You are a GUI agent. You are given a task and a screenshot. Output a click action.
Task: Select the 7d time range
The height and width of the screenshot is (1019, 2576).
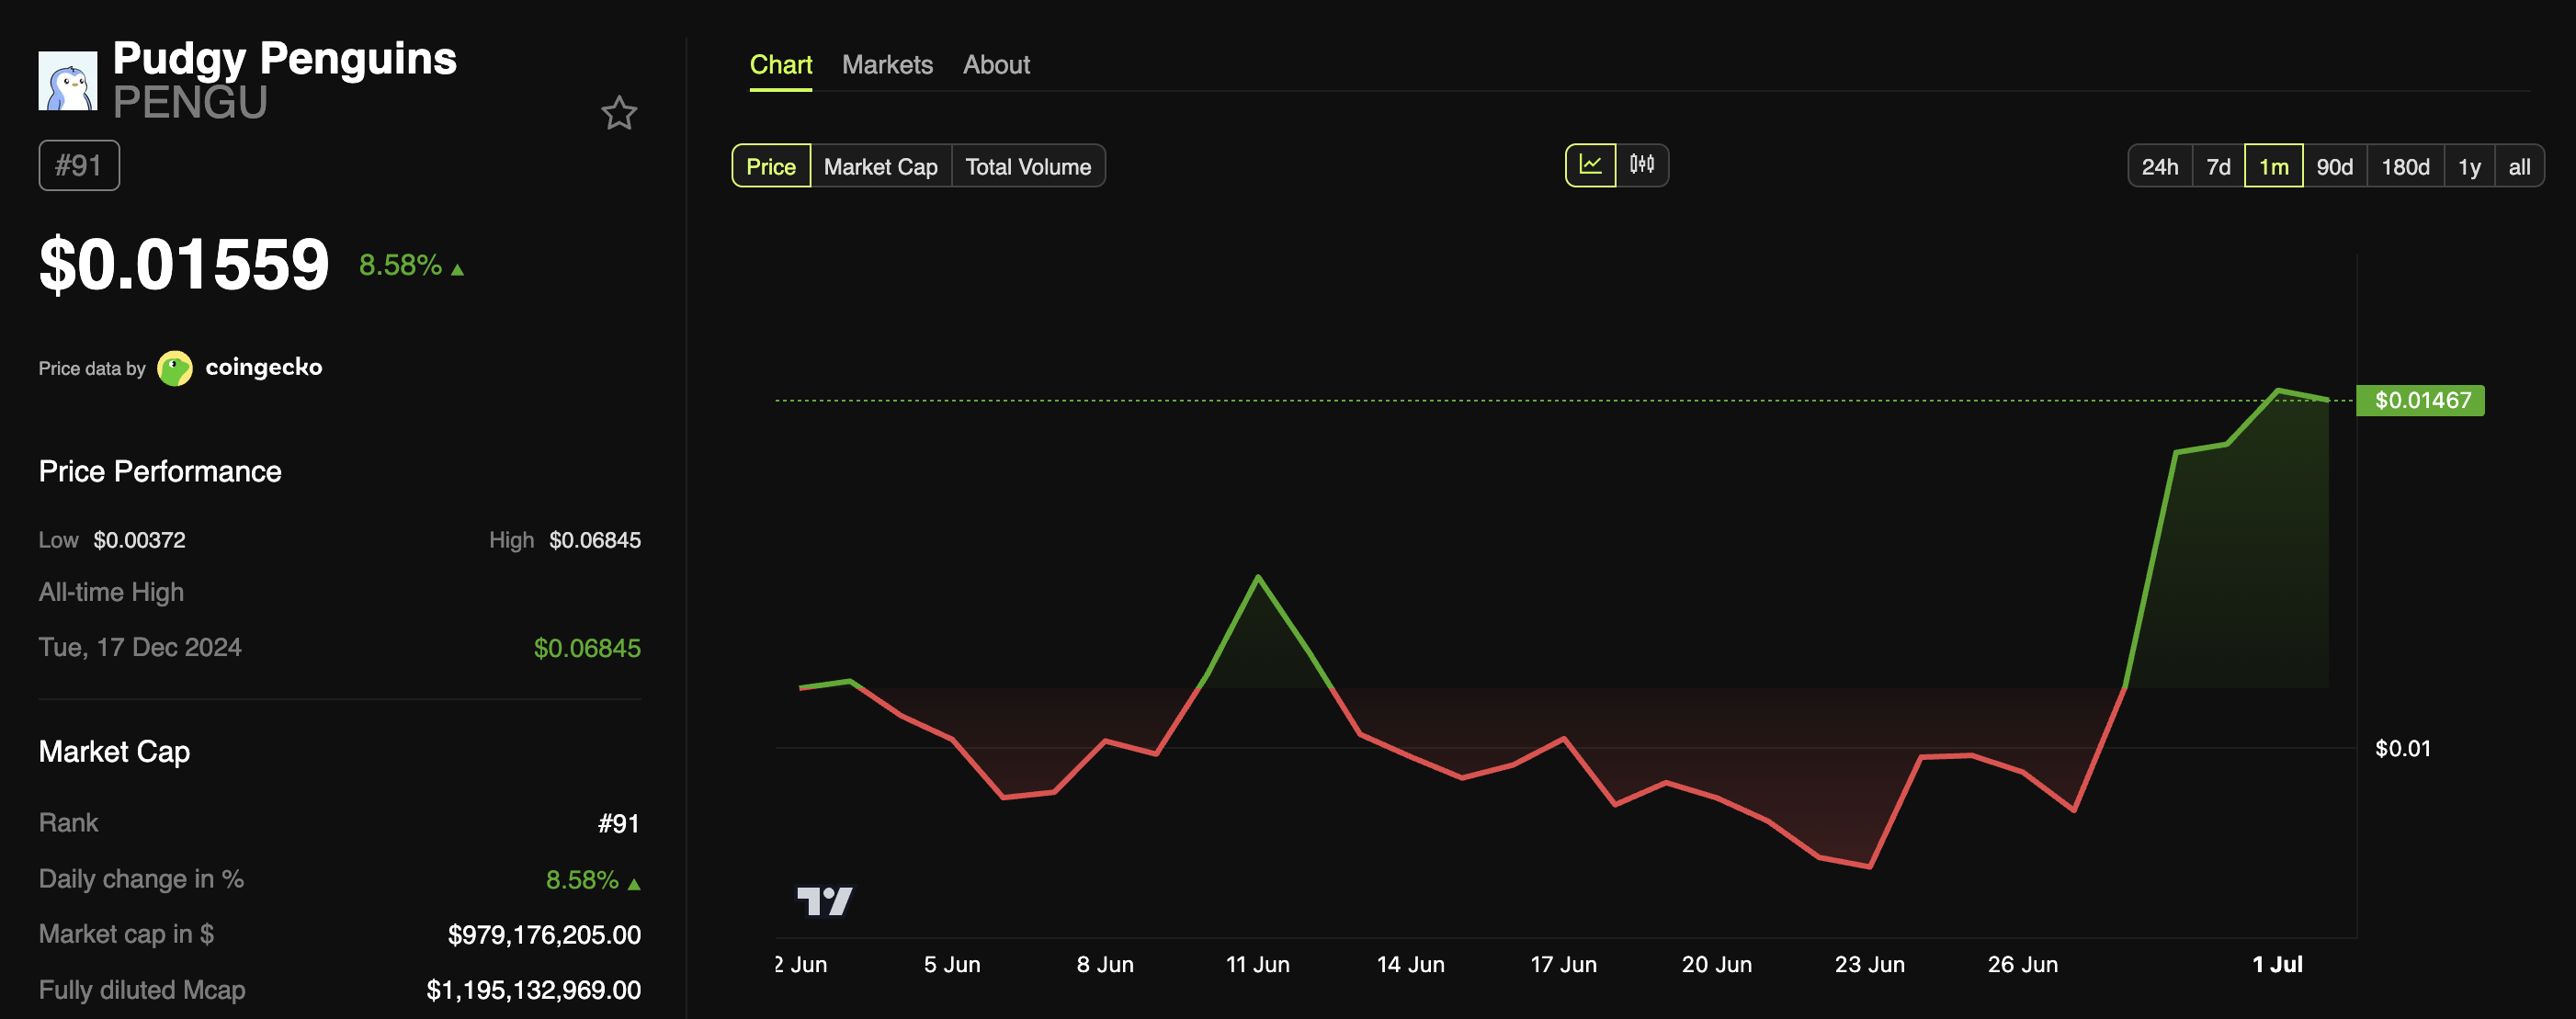coord(2219,166)
